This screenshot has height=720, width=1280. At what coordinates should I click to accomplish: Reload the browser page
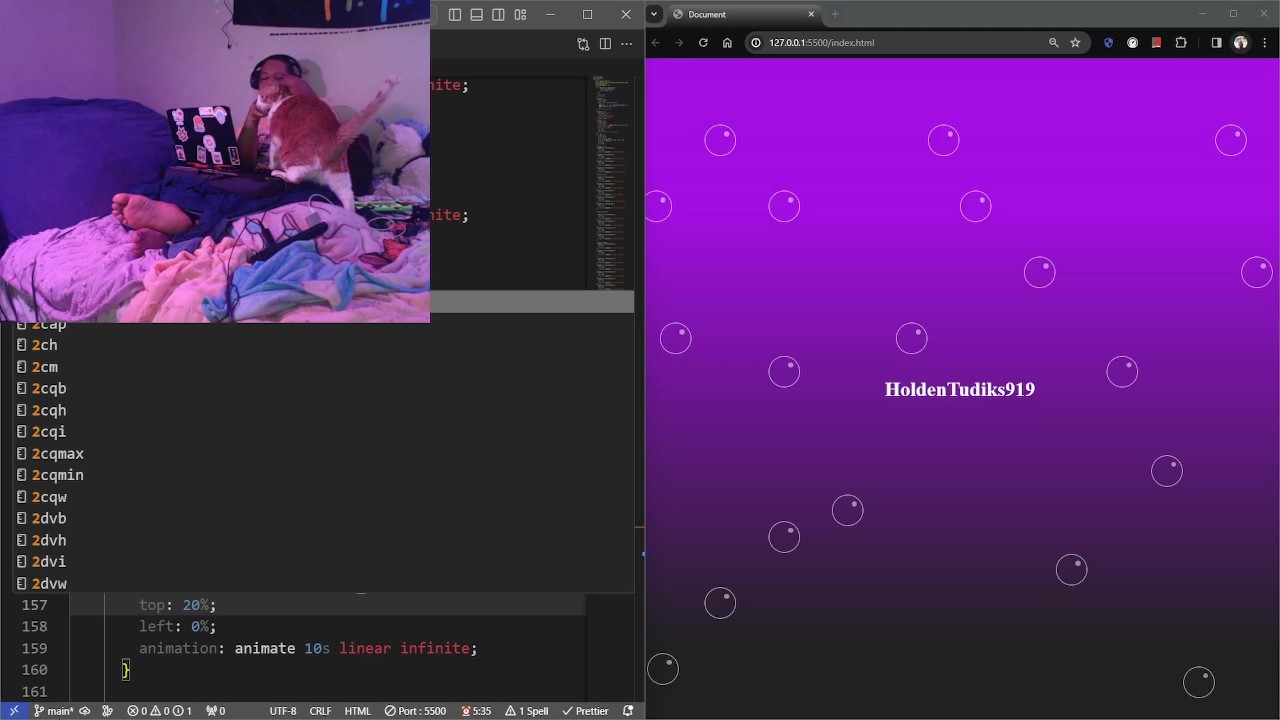tap(703, 43)
